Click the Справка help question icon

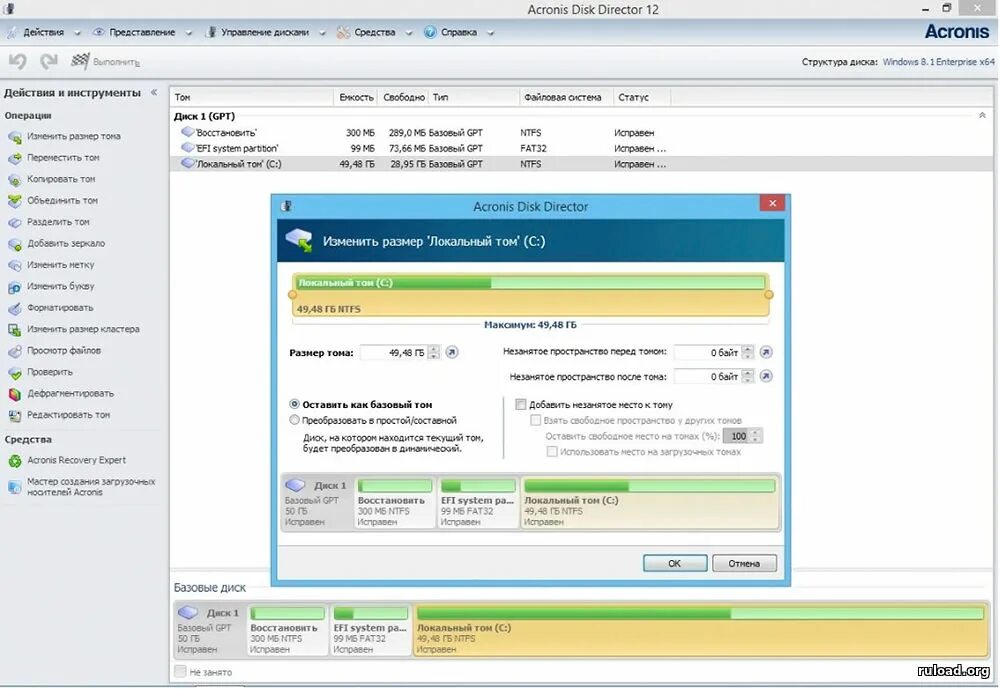[x=430, y=32]
